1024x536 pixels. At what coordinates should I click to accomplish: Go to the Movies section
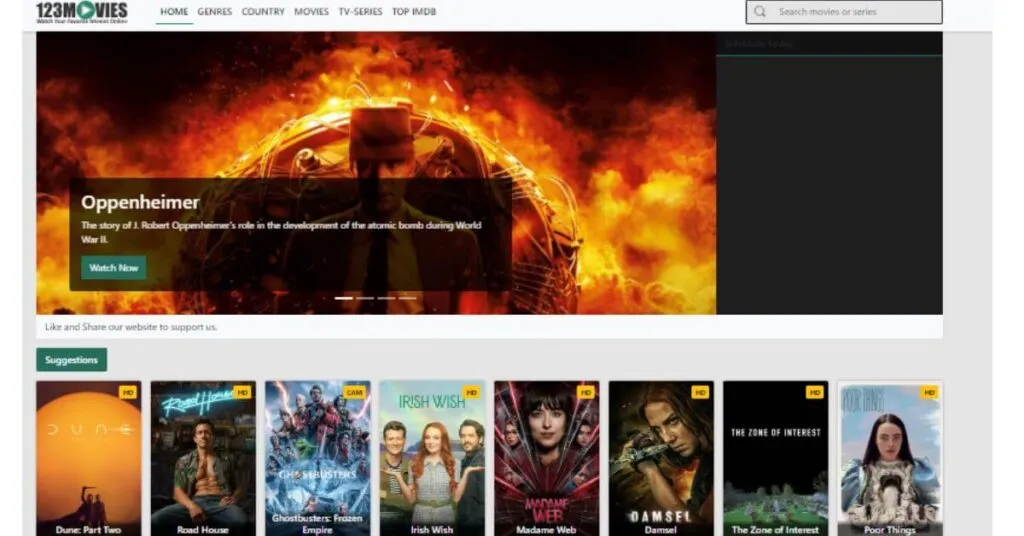pyautogui.click(x=312, y=12)
